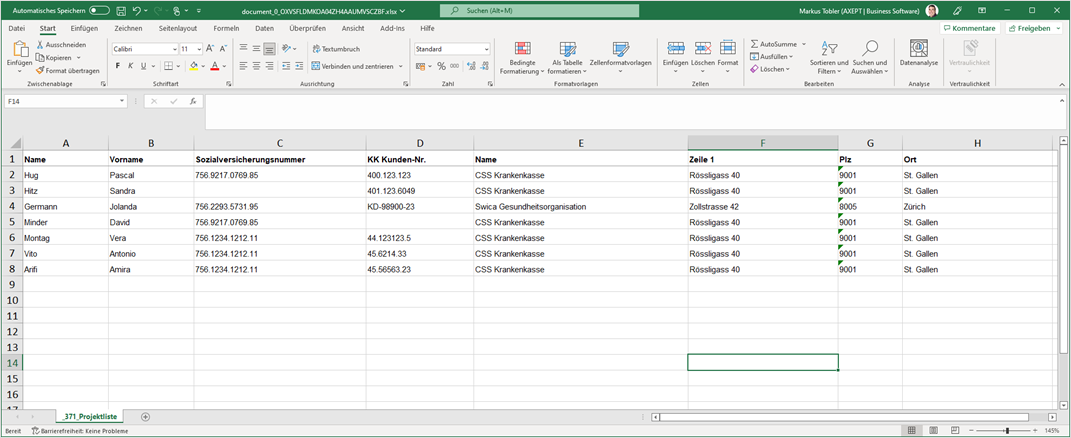Image resolution: width=1071 pixels, height=438 pixels.
Task: Open the font color dropdown arrow
Action: (224, 66)
